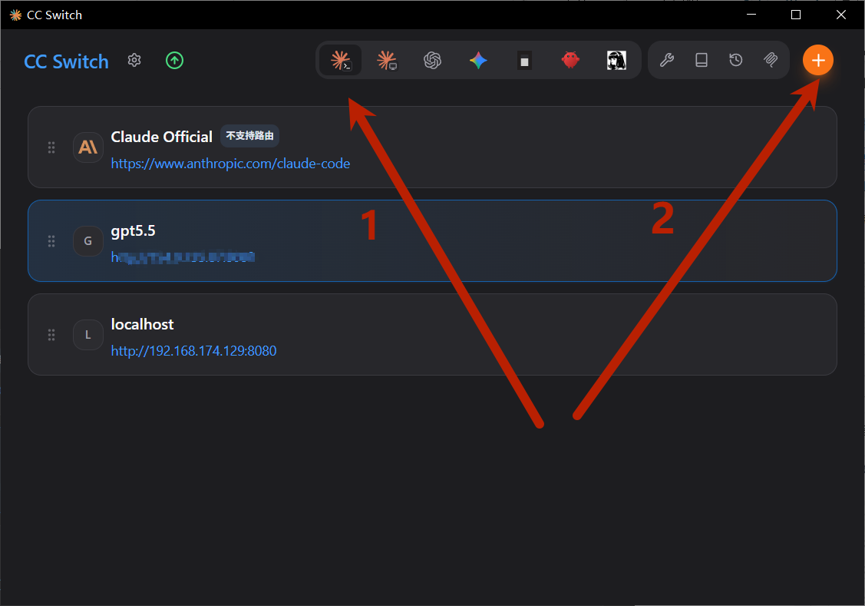Select the gpt5.5 provider name
The height and width of the screenshot is (606, 865).
tap(133, 230)
